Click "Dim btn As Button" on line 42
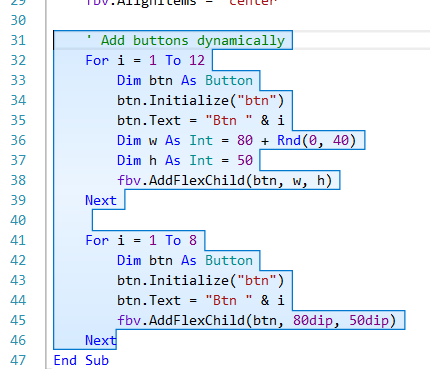The width and height of the screenshot is (430, 369). click(185, 260)
